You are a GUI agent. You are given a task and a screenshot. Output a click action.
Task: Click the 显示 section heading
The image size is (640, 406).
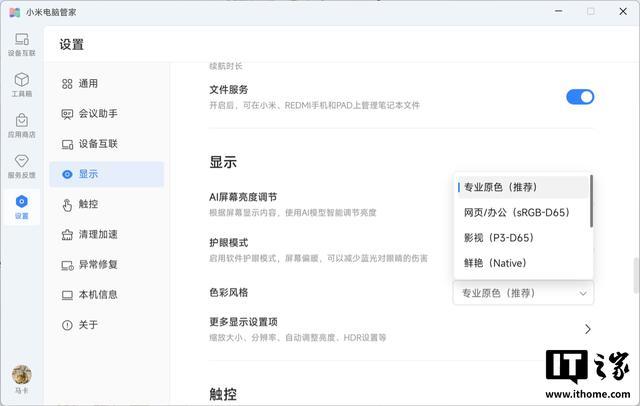click(223, 162)
